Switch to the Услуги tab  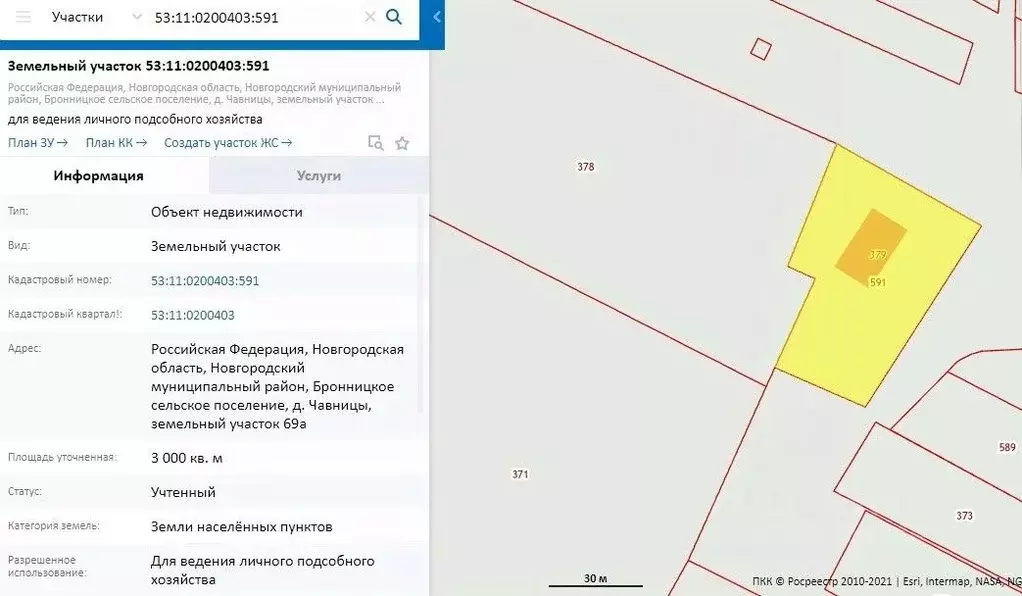coord(317,175)
